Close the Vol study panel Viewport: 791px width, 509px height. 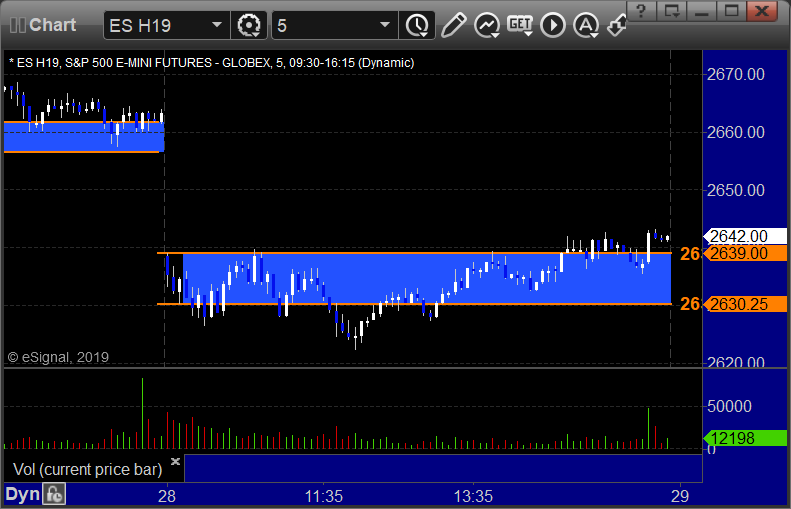(x=175, y=461)
